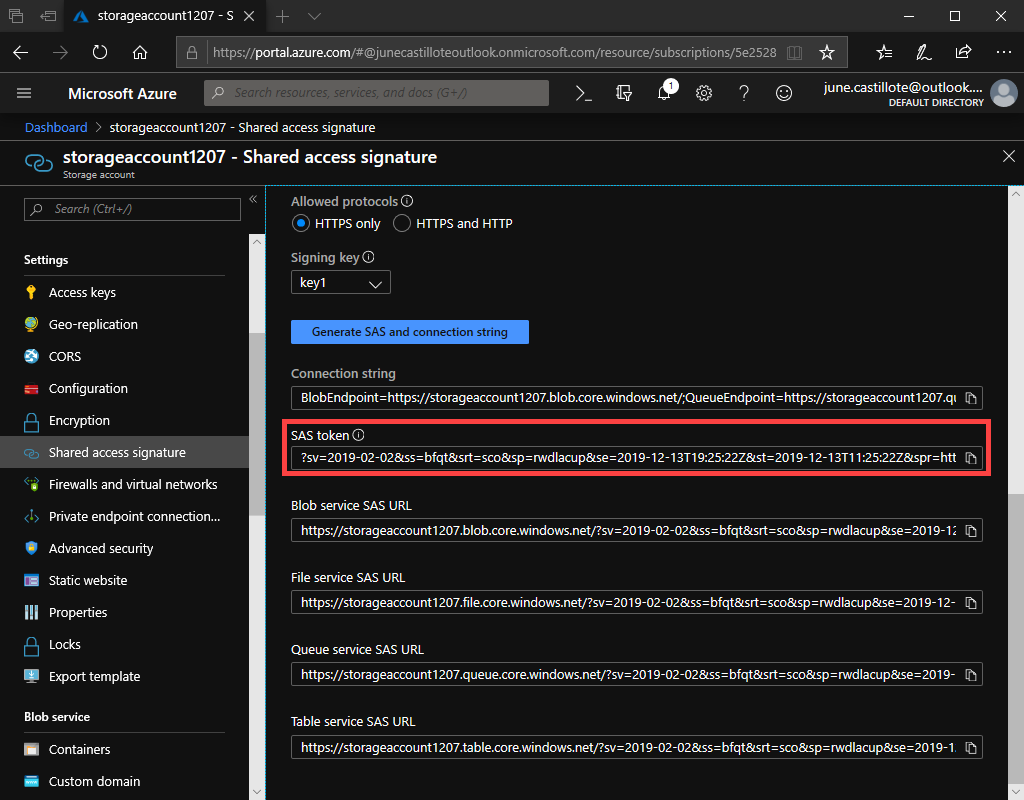Open the Signing key dropdown

click(340, 282)
